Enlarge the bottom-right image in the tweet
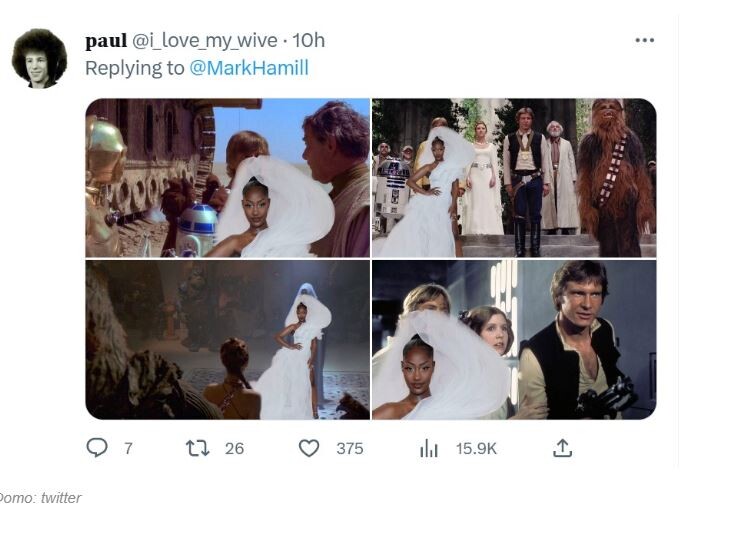The height and width of the screenshot is (535, 732). 514,340
